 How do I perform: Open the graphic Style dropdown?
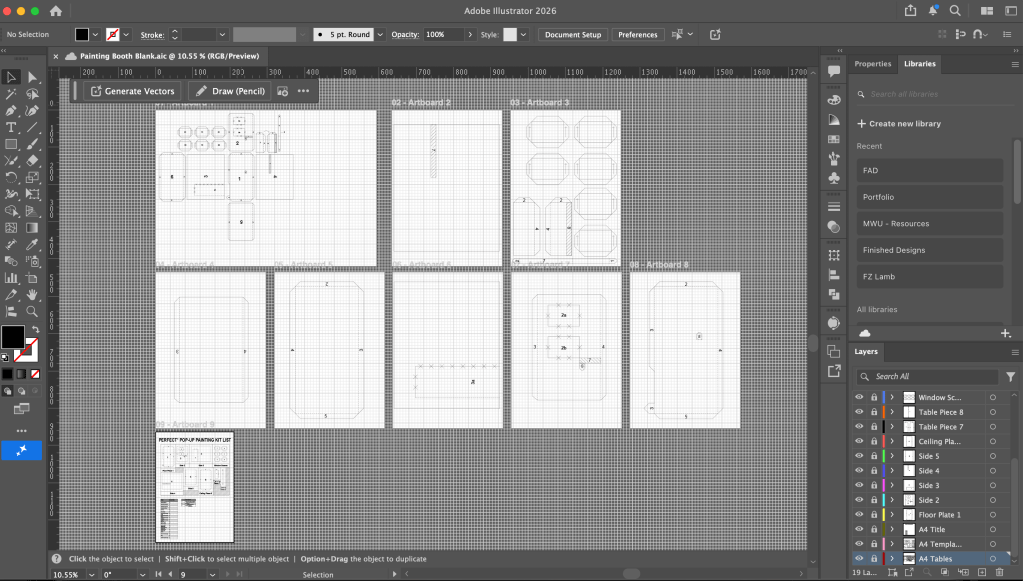[x=524, y=34]
